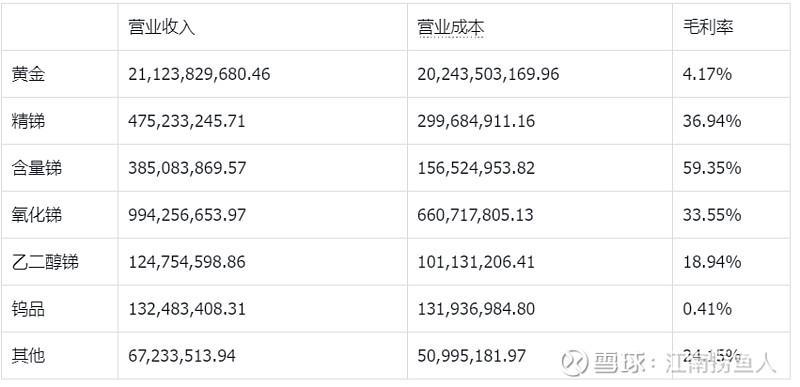Click the 氧化锑 row label

37,215
